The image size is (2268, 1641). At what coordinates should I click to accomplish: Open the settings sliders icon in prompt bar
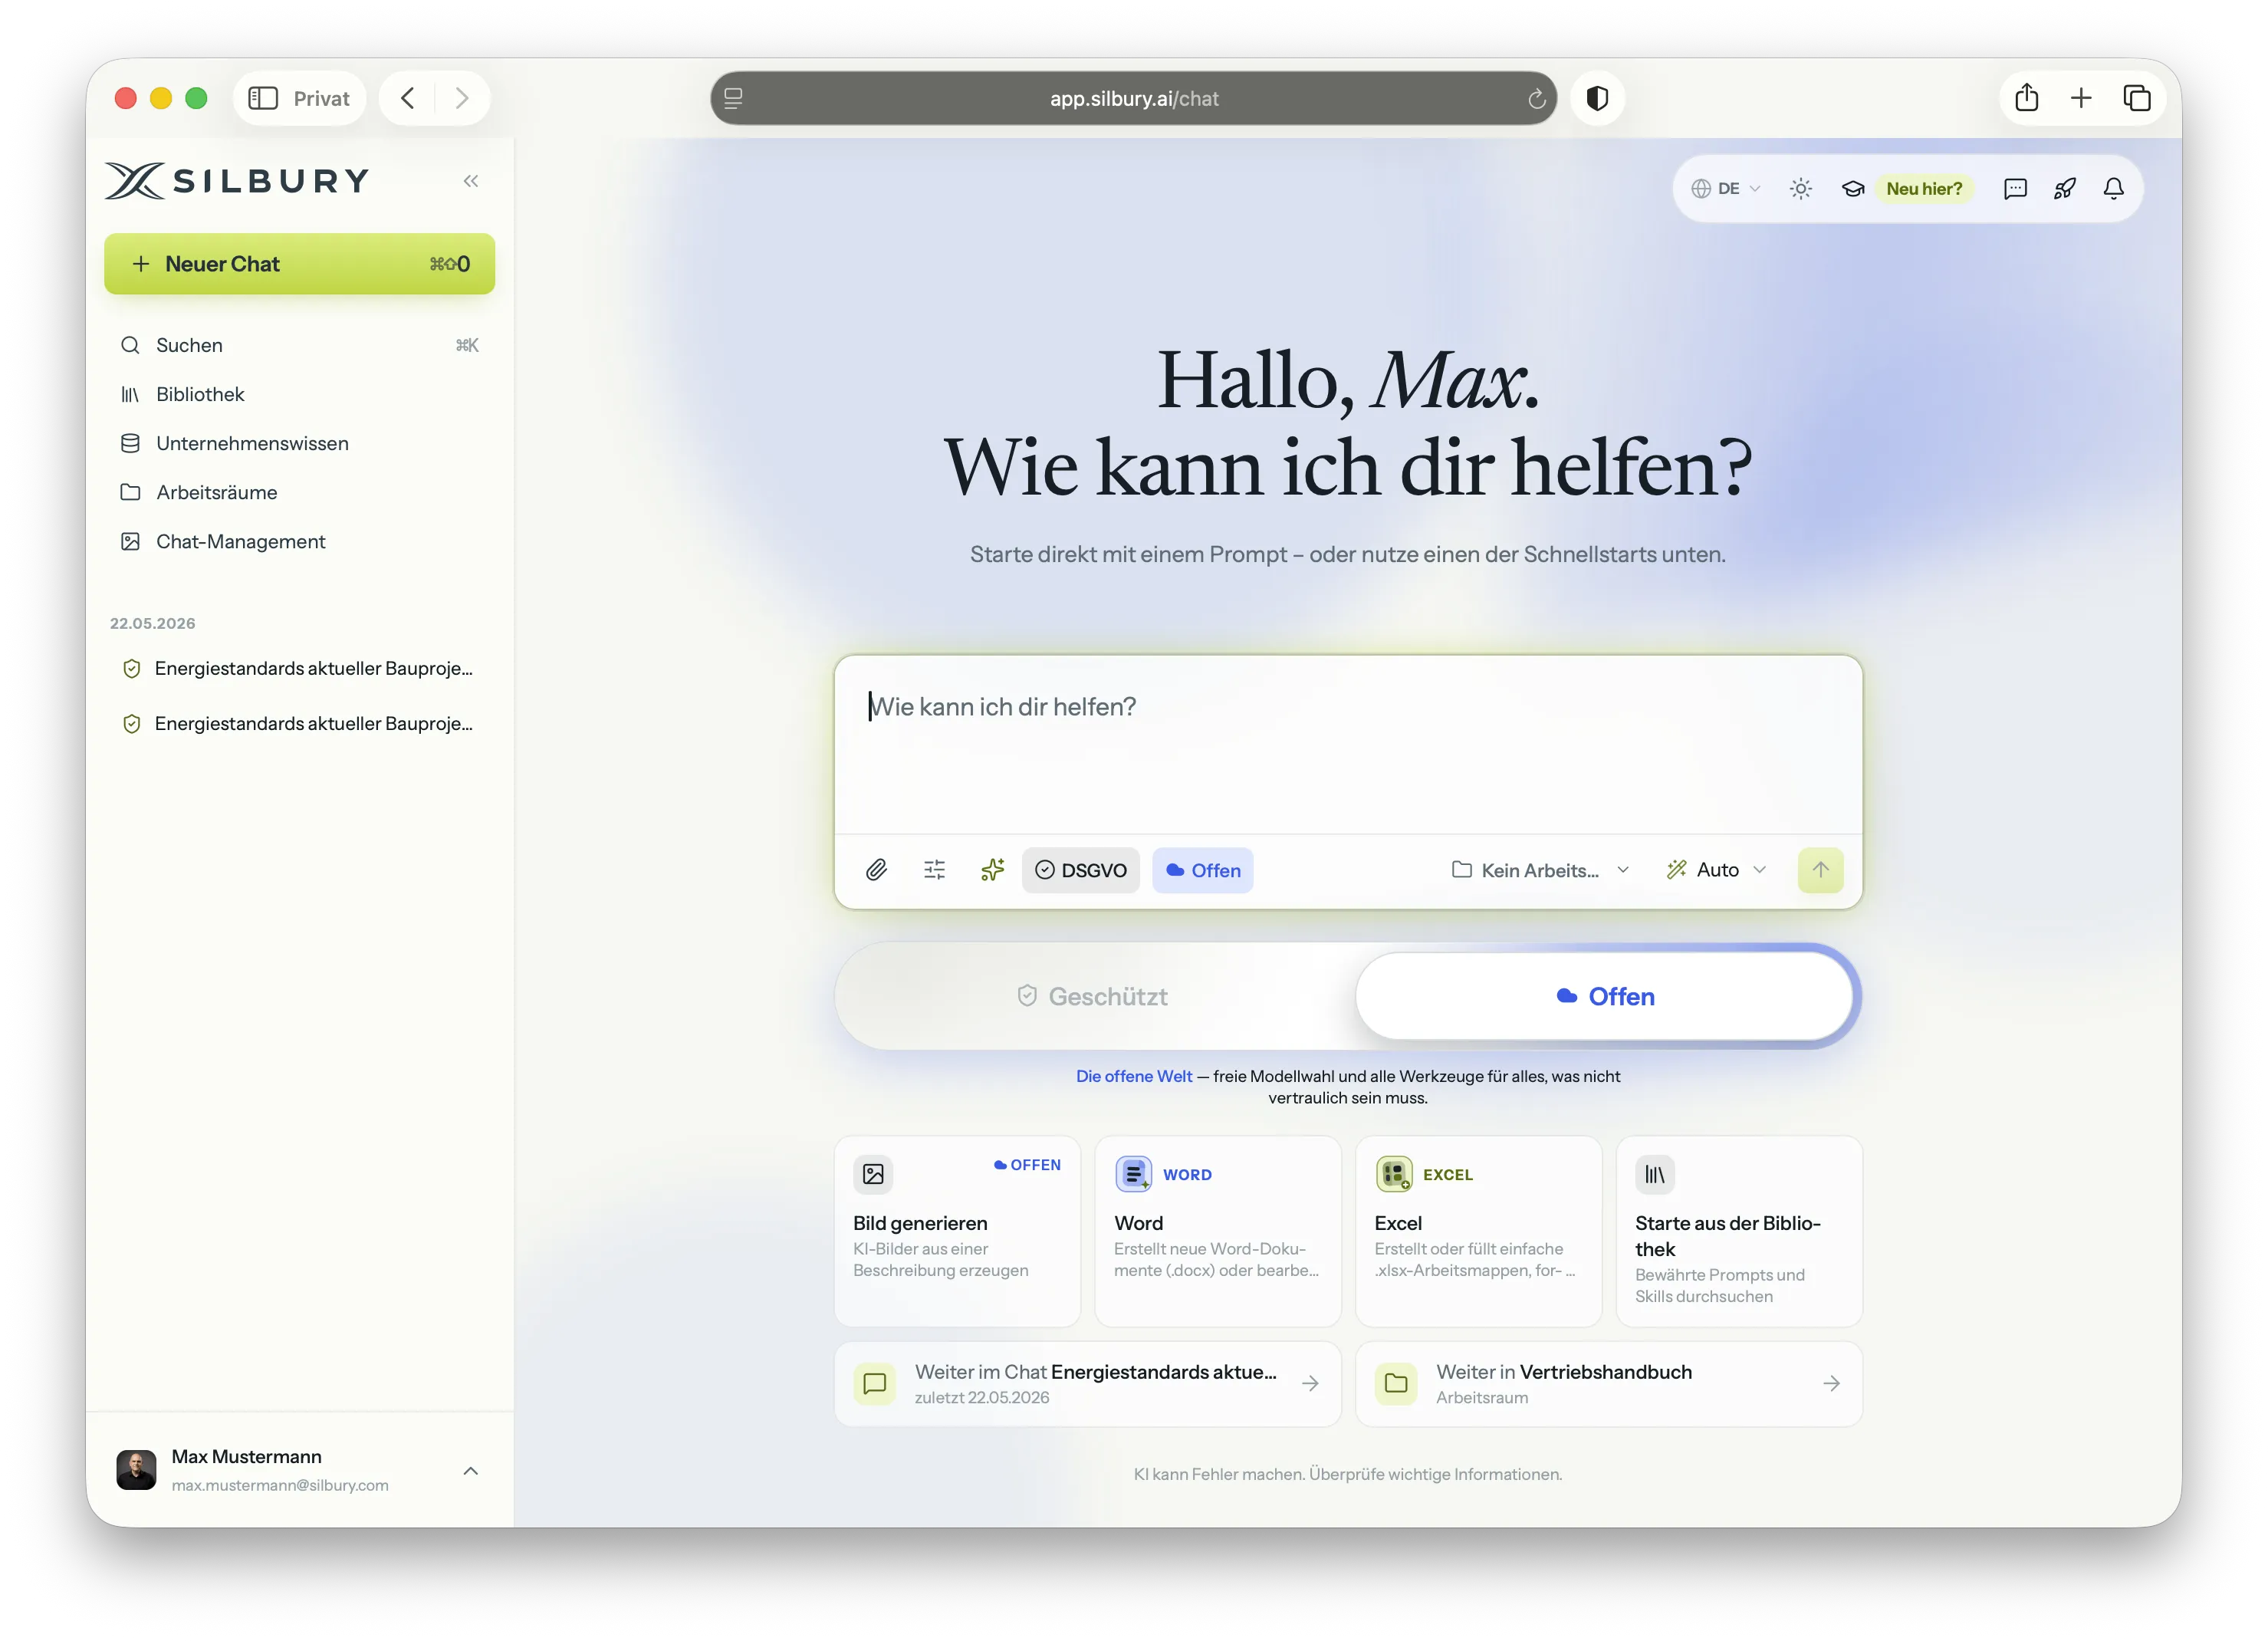click(934, 870)
